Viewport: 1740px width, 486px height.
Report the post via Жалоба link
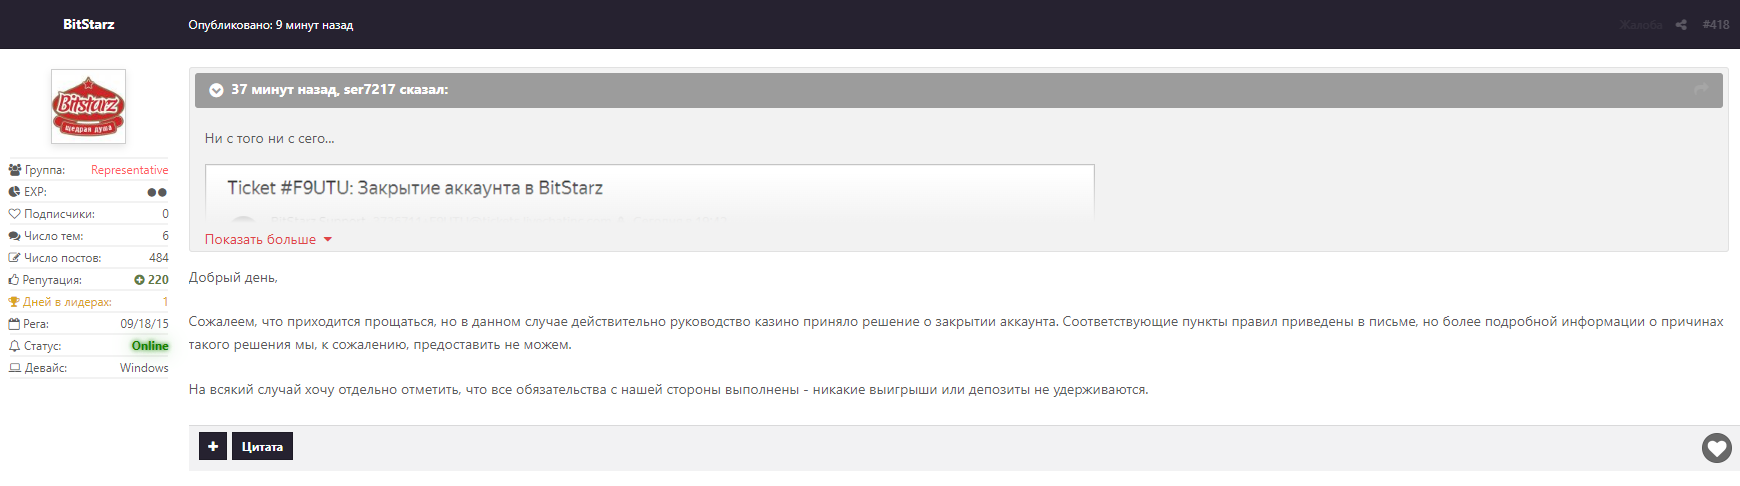click(1641, 25)
